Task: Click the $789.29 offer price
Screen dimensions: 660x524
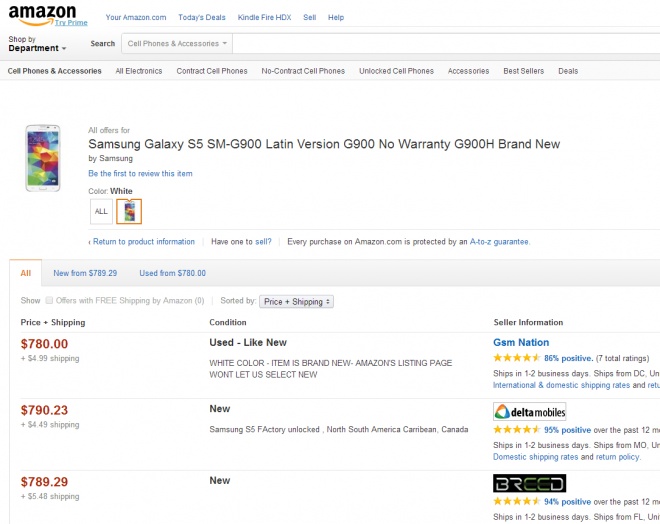Action: [44, 481]
